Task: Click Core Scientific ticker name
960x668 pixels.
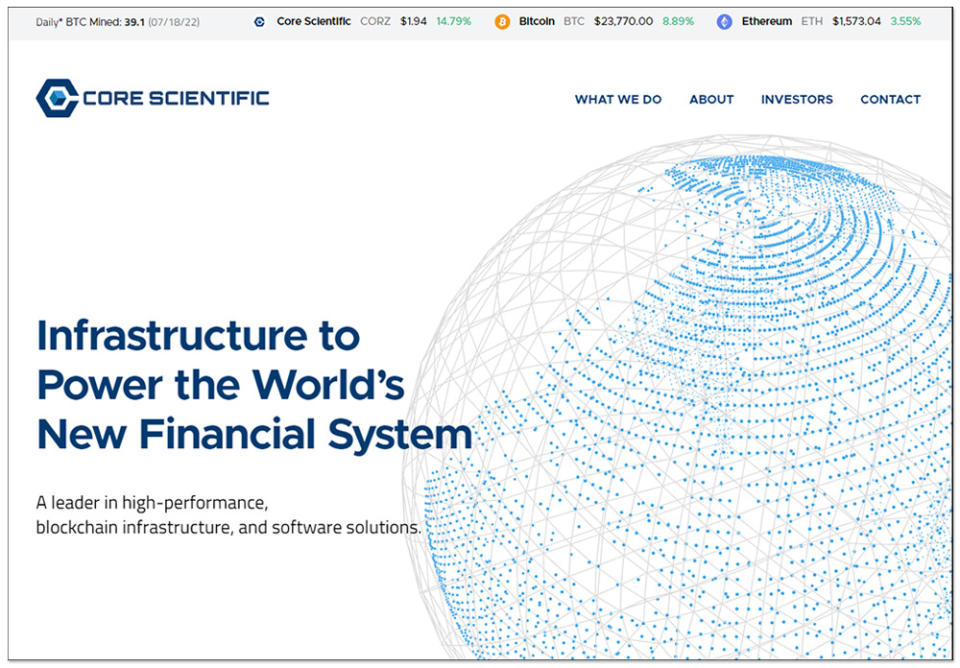Action: [313, 21]
